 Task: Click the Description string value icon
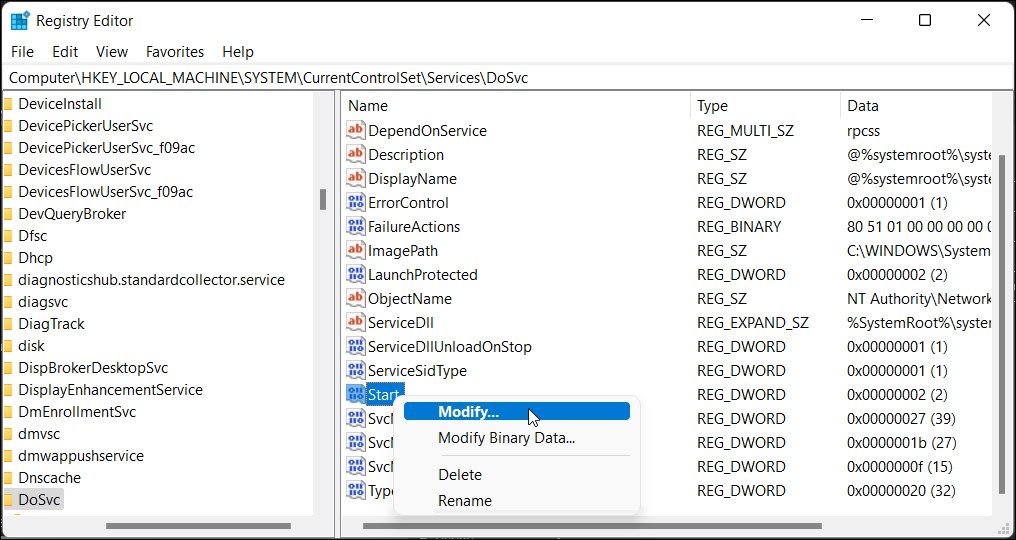[x=356, y=154]
